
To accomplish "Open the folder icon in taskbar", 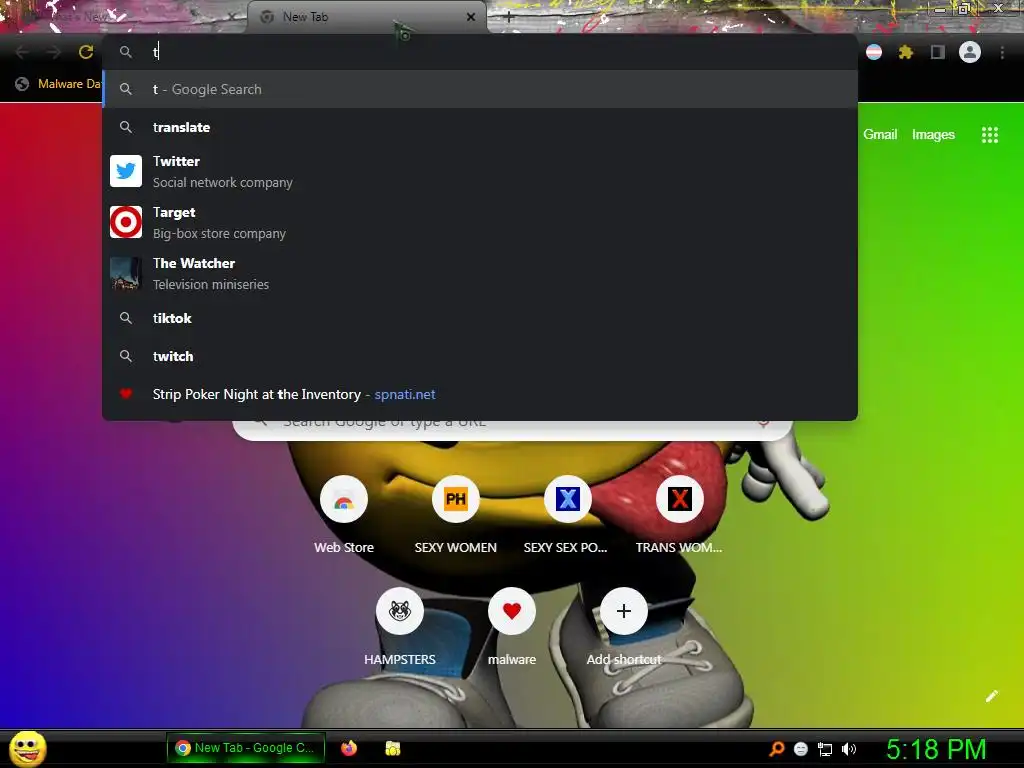I will coord(392,748).
